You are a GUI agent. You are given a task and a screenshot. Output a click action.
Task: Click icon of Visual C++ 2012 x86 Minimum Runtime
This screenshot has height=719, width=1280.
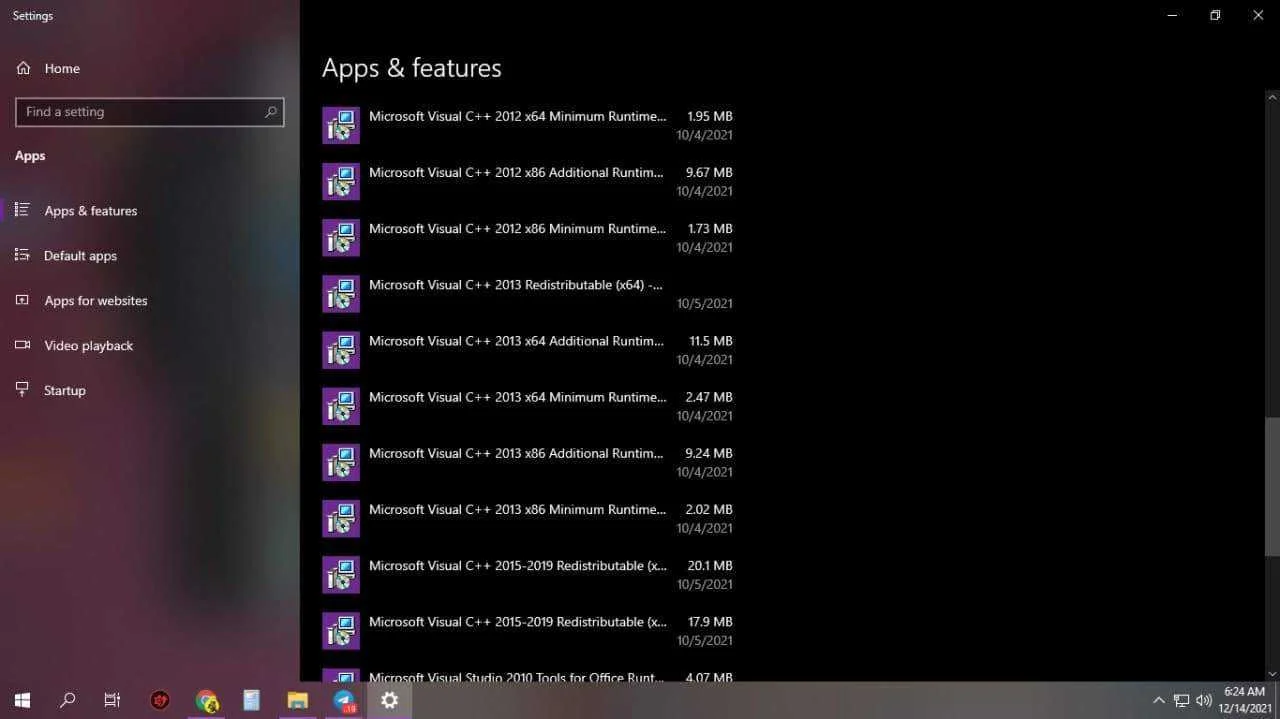click(x=341, y=238)
